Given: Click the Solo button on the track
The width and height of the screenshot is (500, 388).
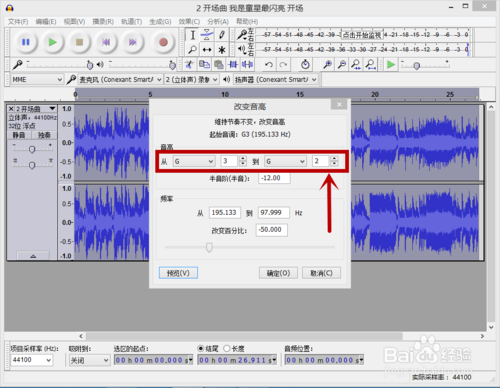Looking at the screenshot, I should 44,135.
